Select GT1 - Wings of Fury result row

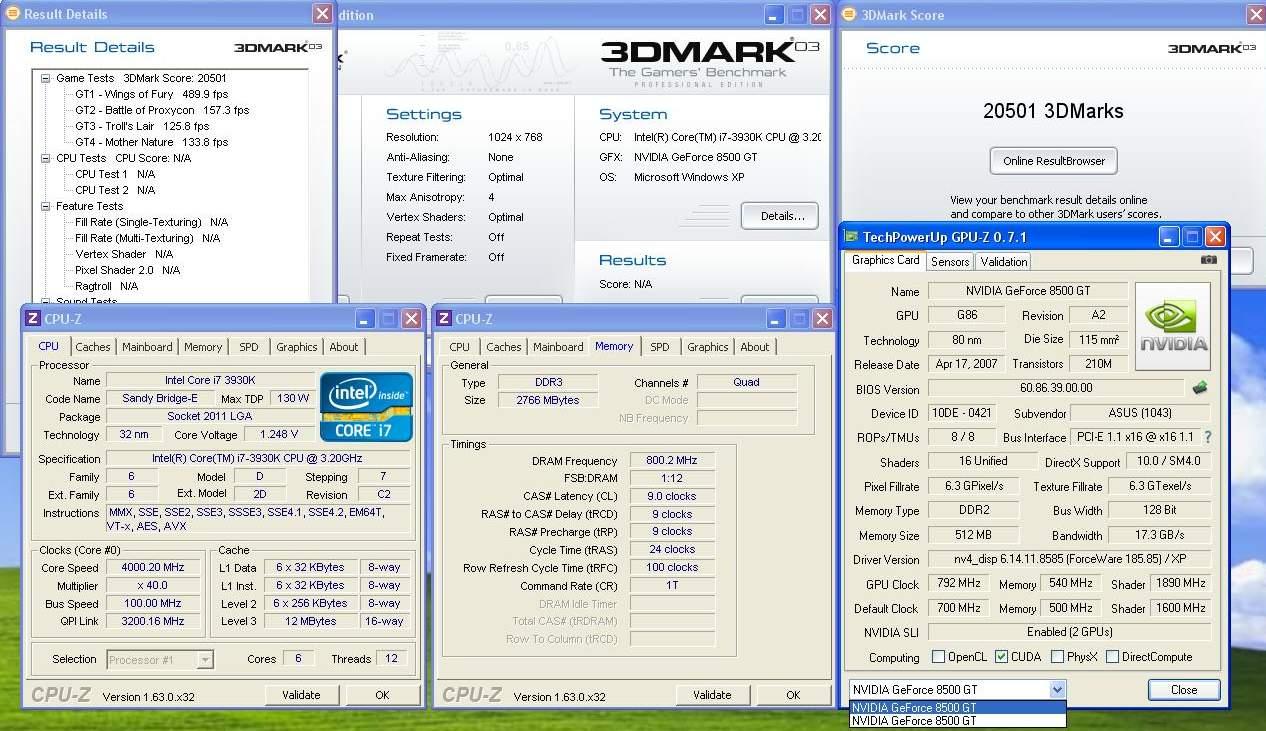click(151, 94)
